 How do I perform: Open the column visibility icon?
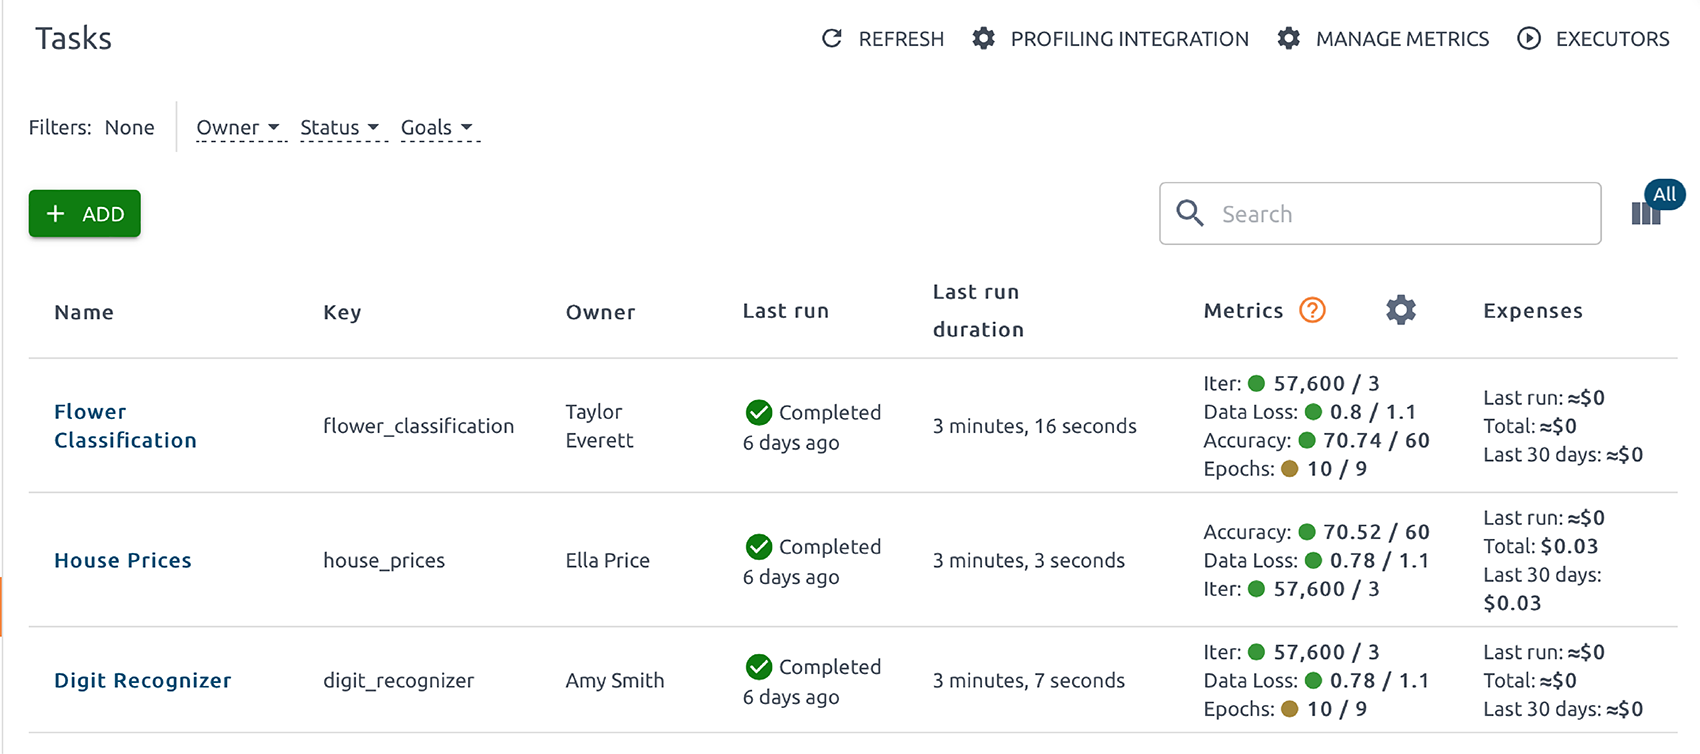coord(1645,213)
